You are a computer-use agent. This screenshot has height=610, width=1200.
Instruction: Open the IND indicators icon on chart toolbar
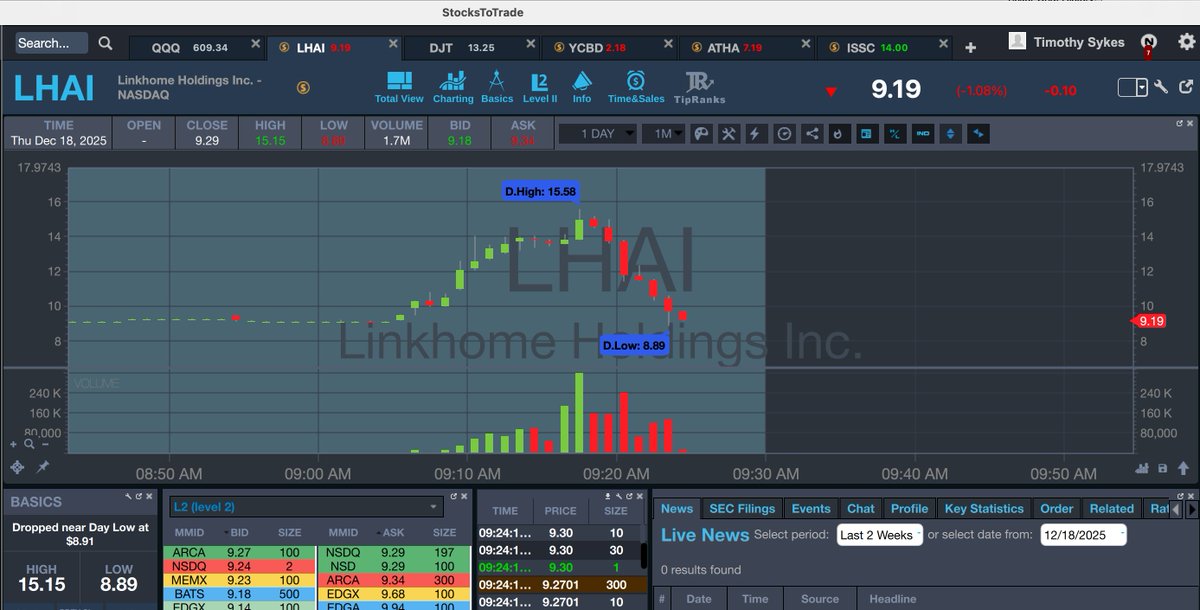pyautogui.click(x=921, y=133)
